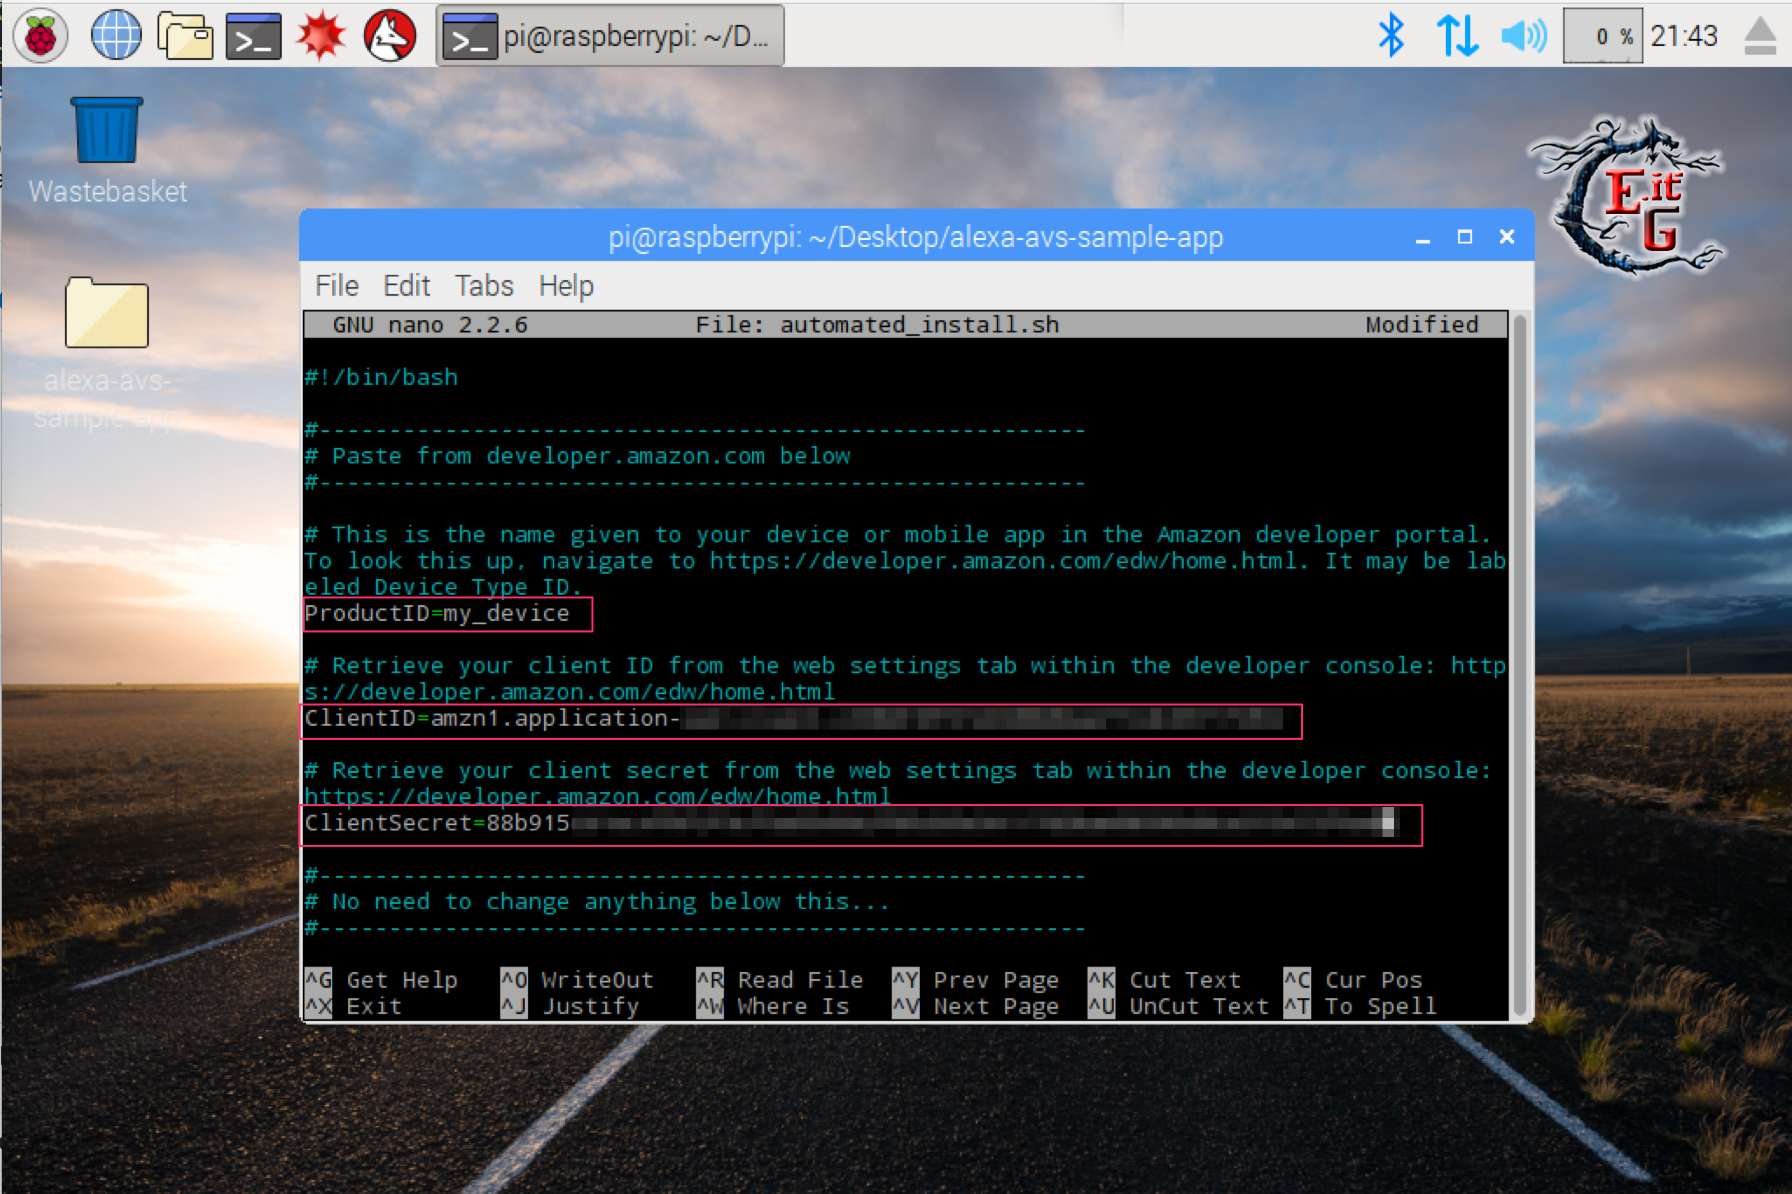Open the Help menu in terminal
This screenshot has width=1792, height=1194.
coord(566,286)
